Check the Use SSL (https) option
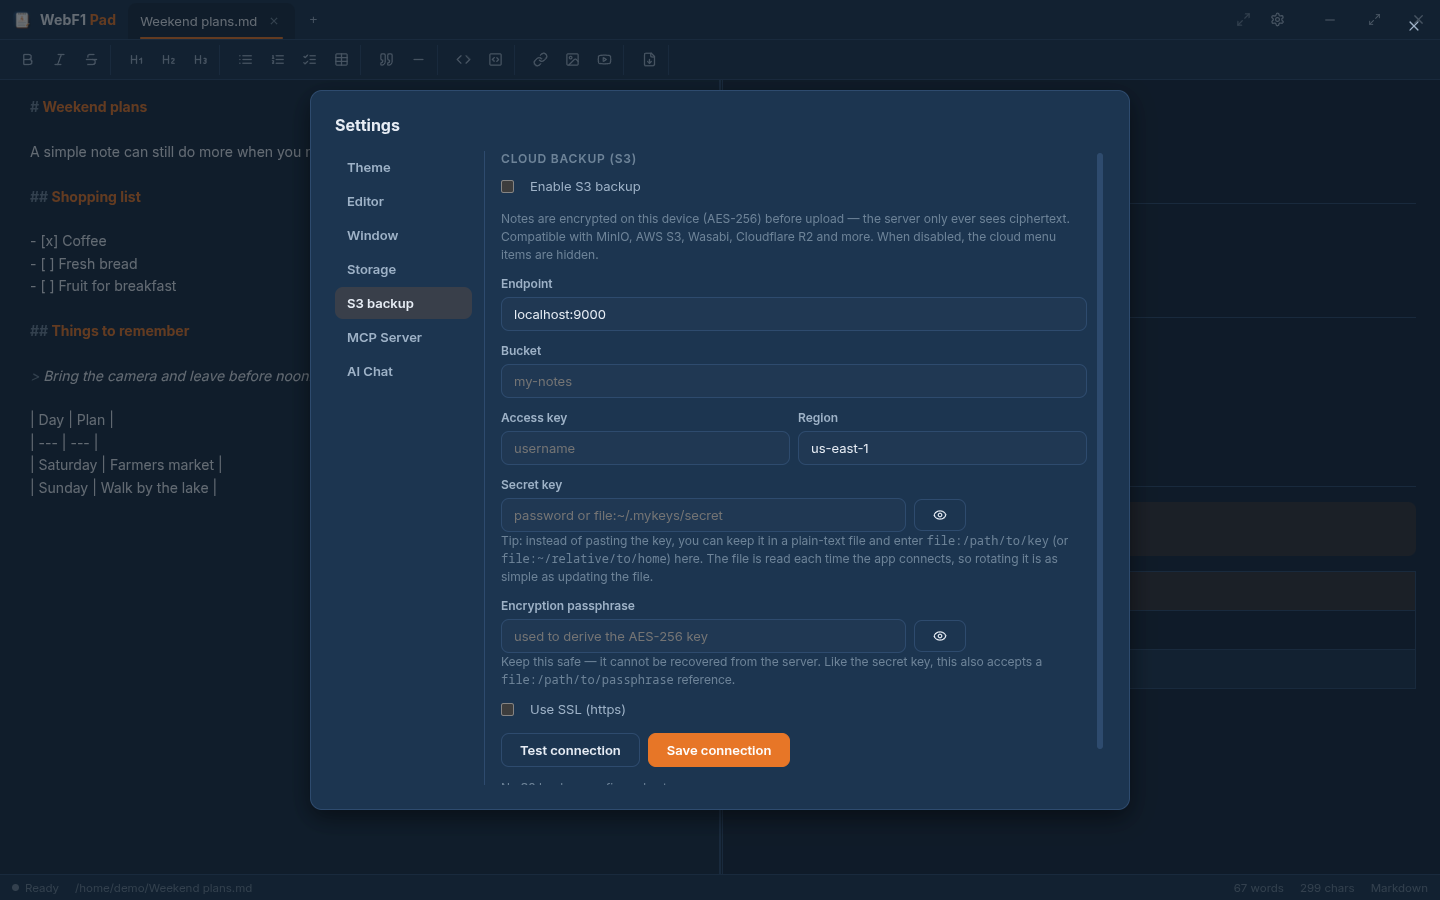This screenshot has width=1440, height=900. (508, 710)
